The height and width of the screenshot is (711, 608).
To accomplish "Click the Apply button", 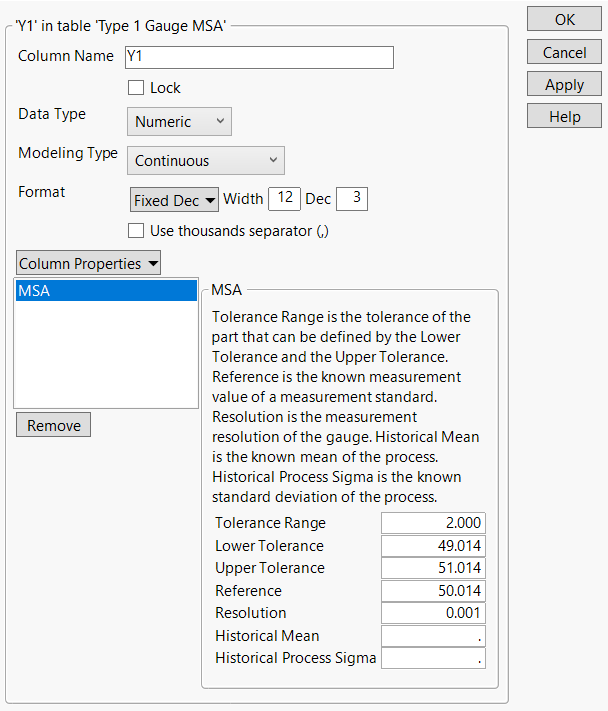I will pos(565,85).
